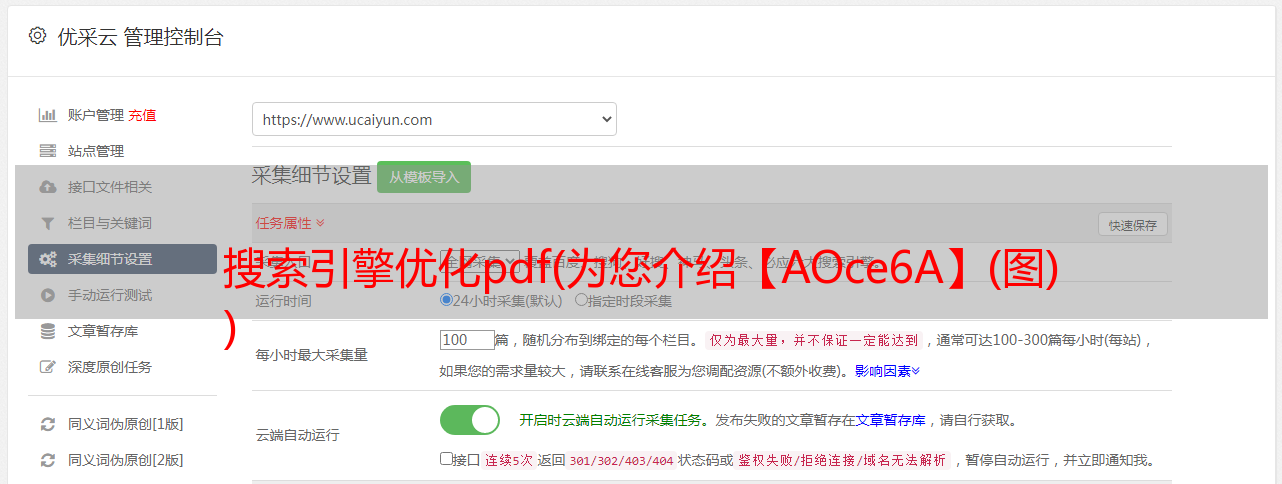Viewport: 1282px width, 484px height.
Task: Click the bar chart icon for 账户管理
Action: pos(47,115)
